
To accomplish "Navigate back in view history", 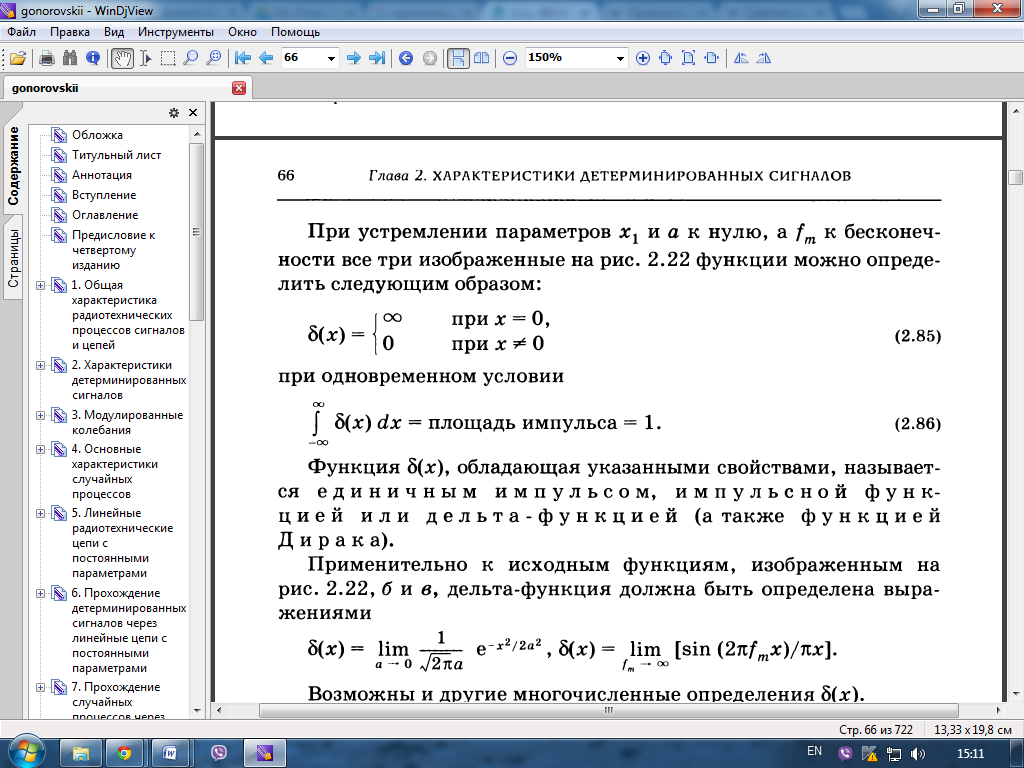I will (406, 58).
